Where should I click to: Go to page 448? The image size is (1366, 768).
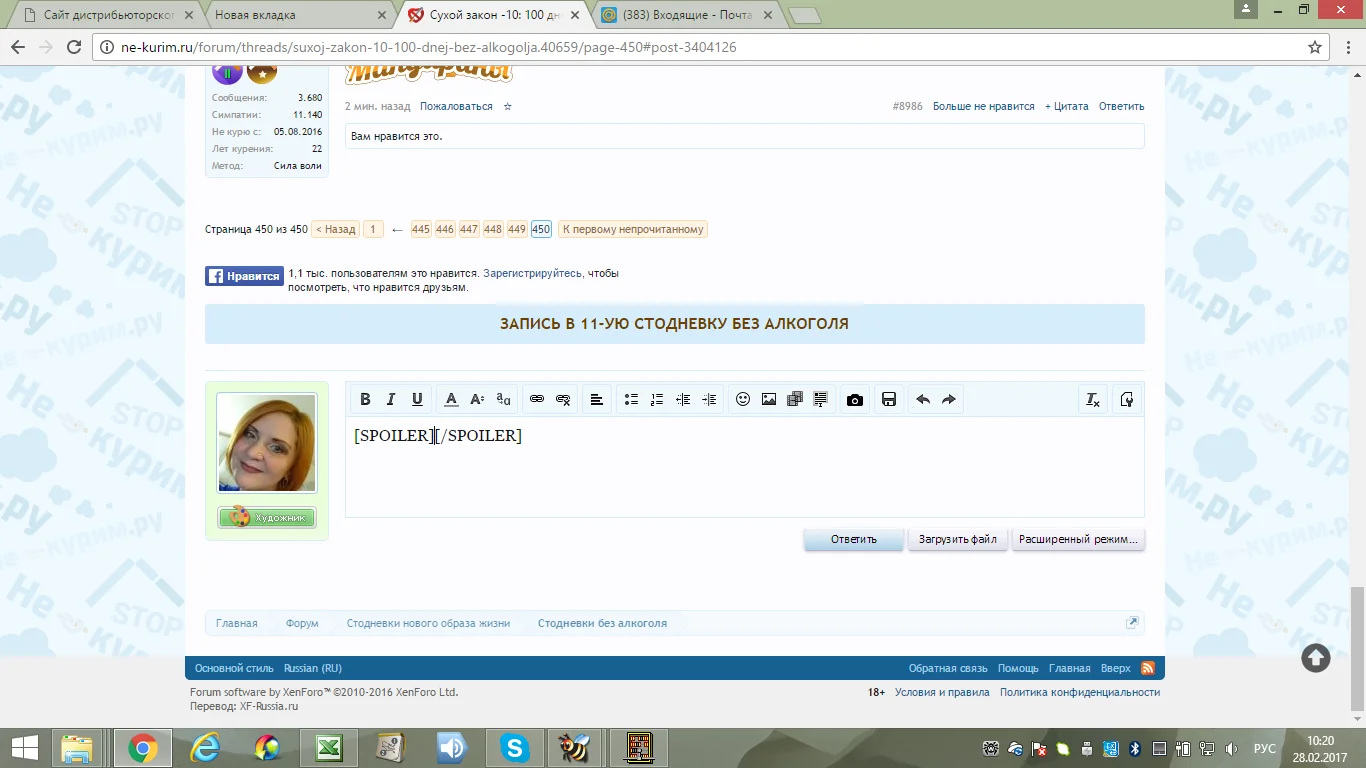point(493,229)
